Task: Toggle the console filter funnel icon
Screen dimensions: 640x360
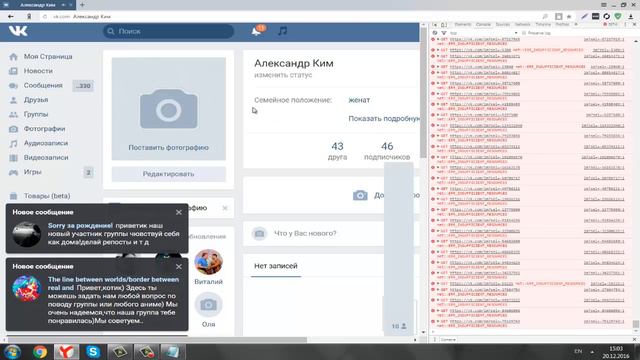Action: point(444,33)
